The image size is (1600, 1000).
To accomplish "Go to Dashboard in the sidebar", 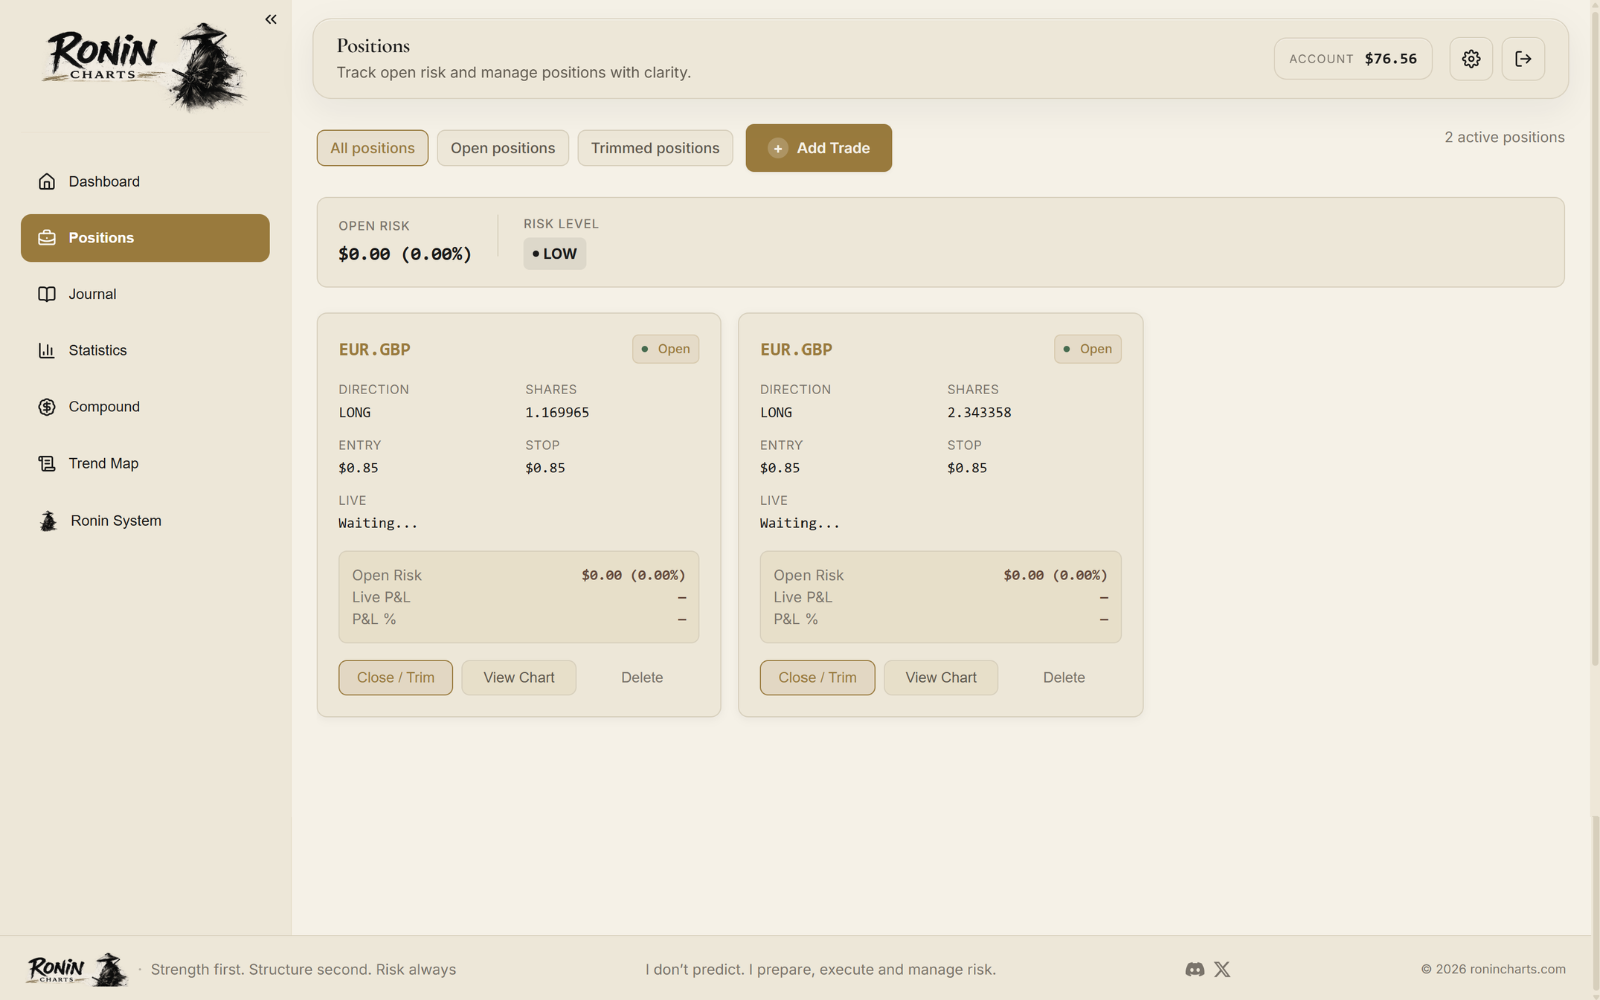I will tap(145, 181).
